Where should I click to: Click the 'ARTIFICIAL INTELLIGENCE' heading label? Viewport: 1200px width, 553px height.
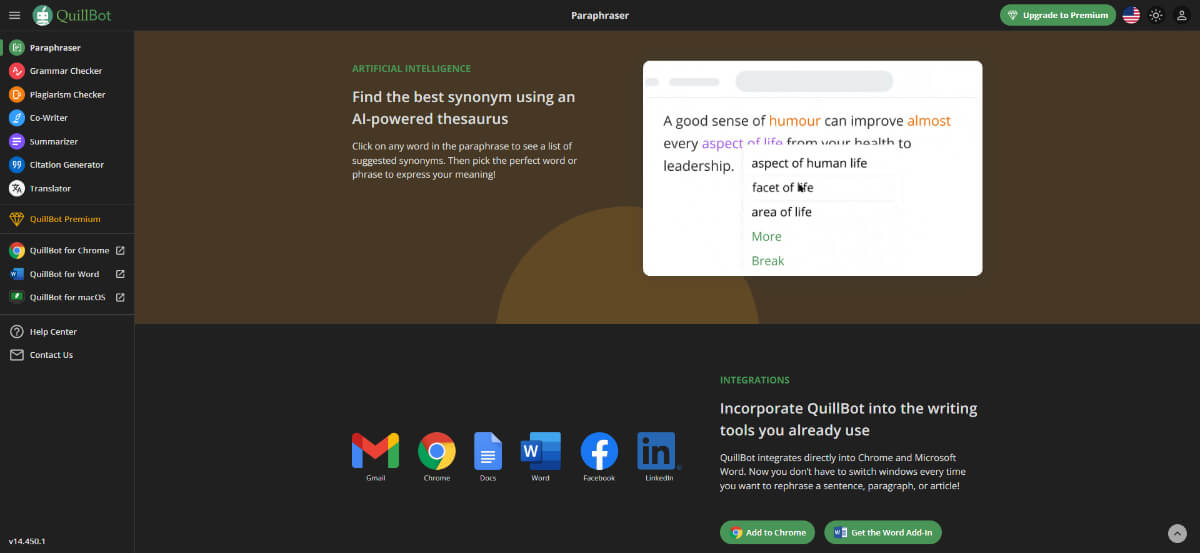coord(411,69)
